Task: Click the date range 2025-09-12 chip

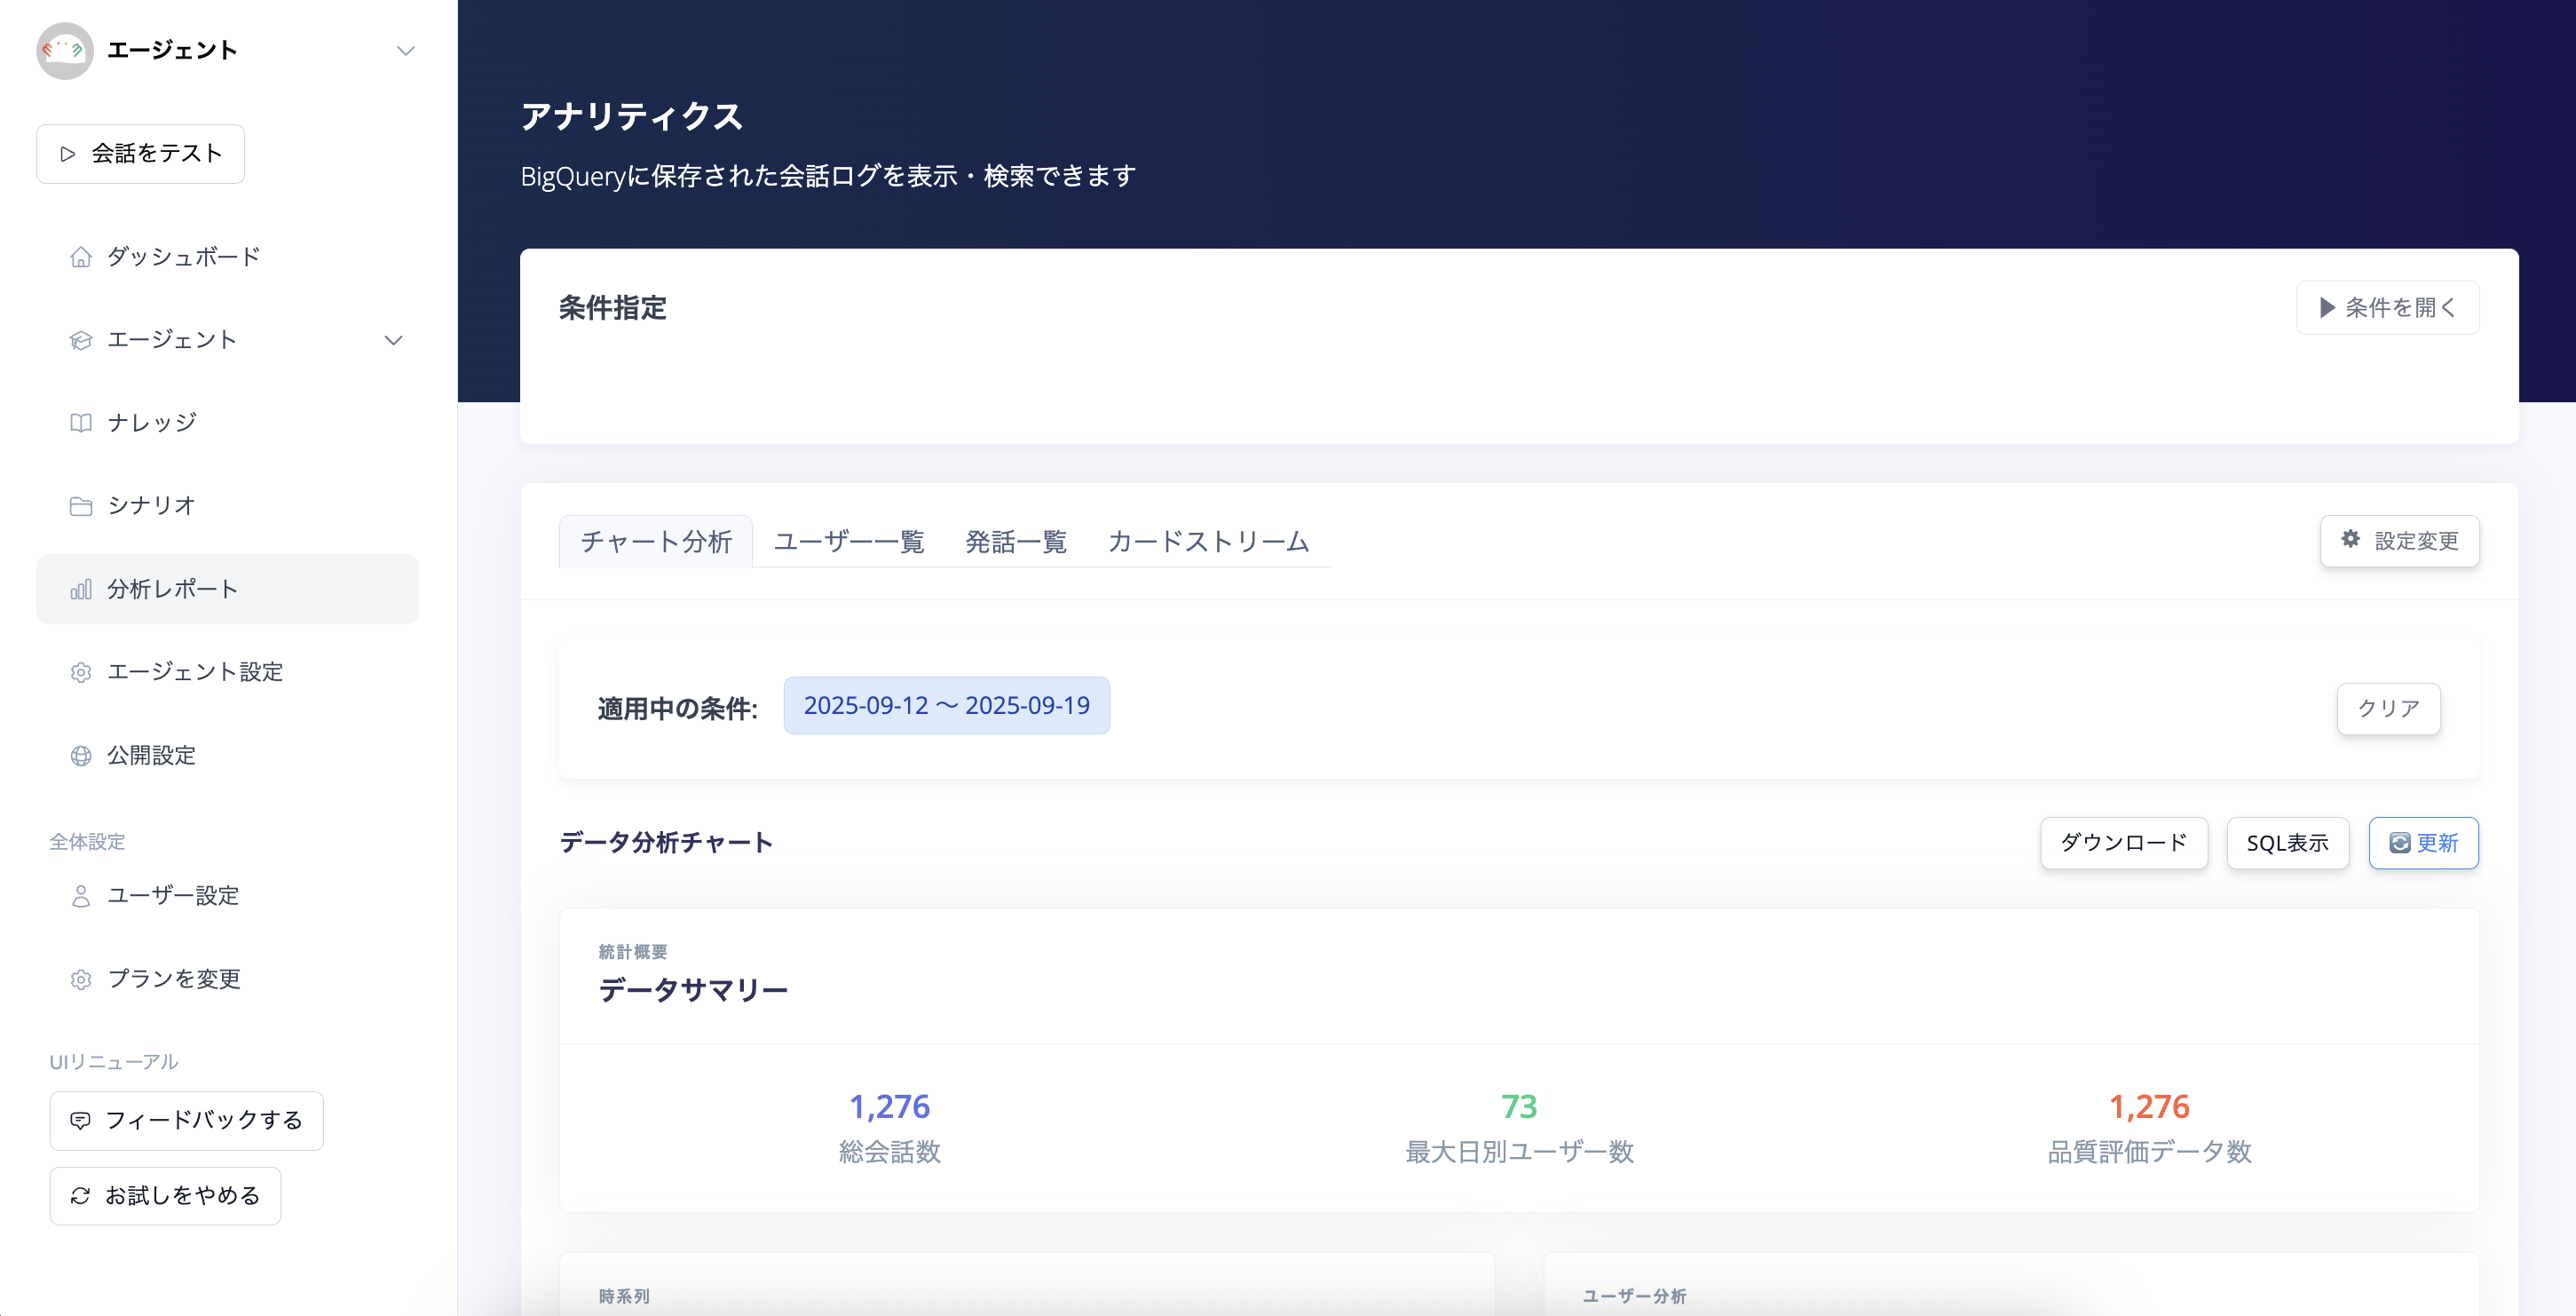Action: click(x=946, y=706)
